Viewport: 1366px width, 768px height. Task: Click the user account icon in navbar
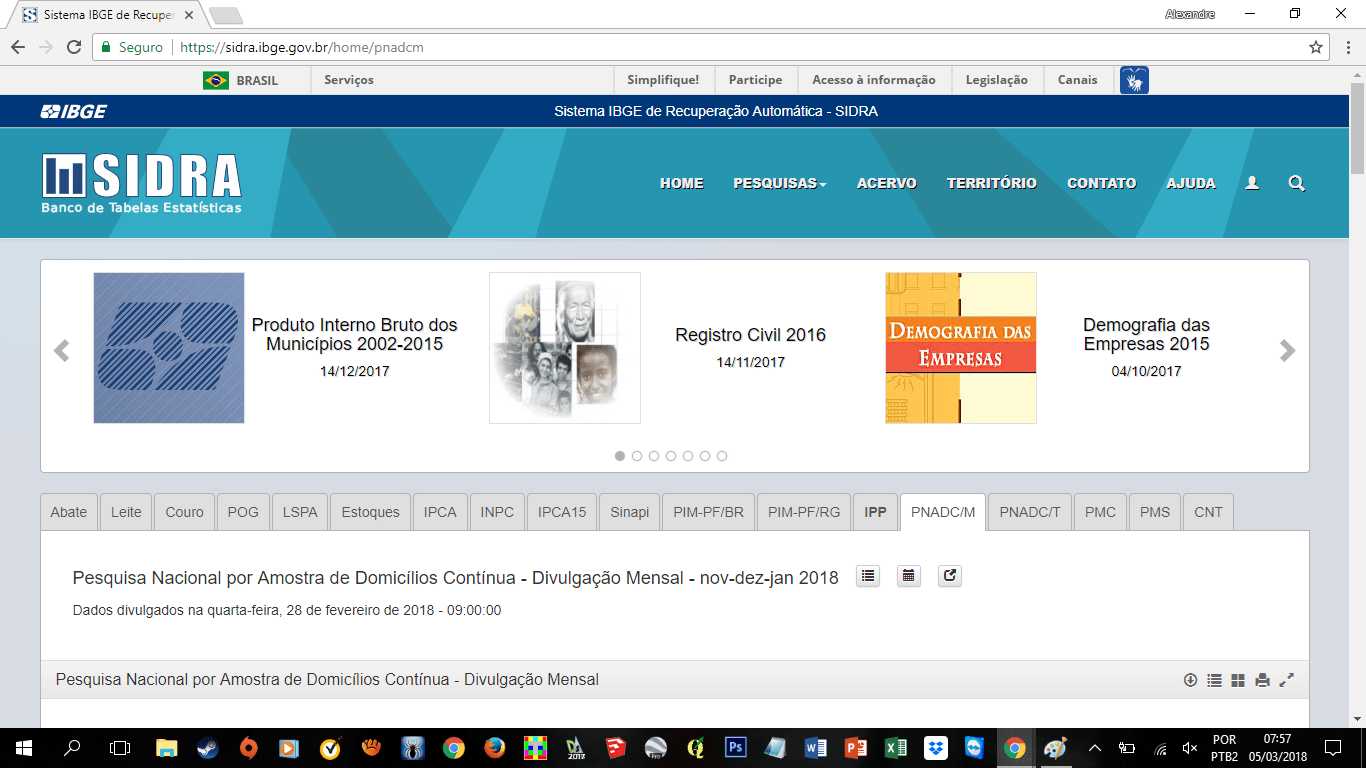click(1252, 183)
